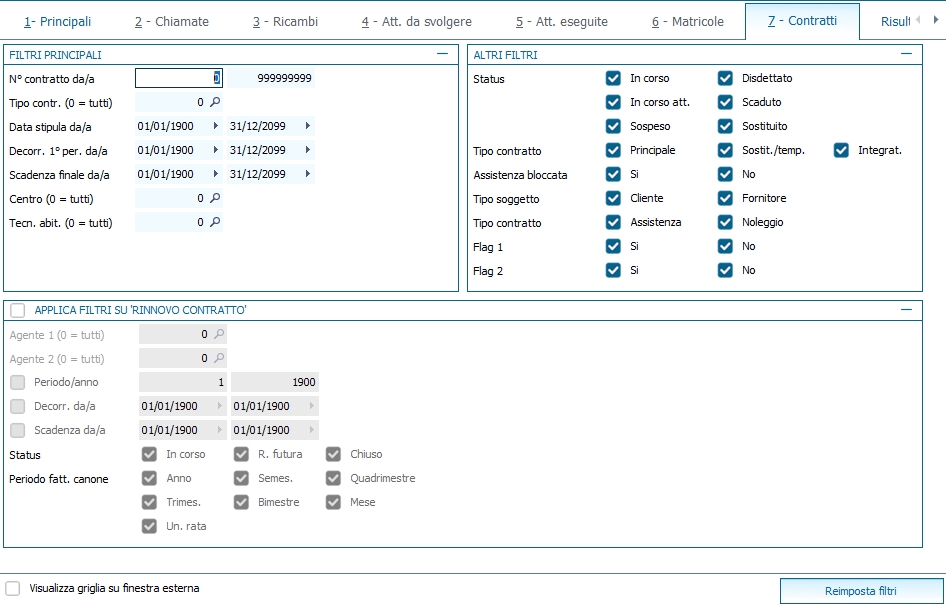The height and width of the screenshot is (604, 946).
Task: Open date picker for Data stipula start
Action: coord(216,126)
